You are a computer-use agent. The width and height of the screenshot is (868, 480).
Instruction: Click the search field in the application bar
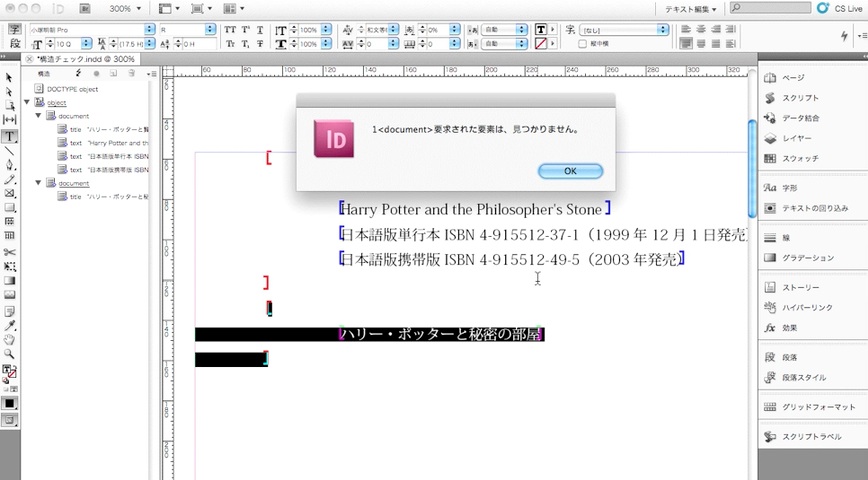pos(770,8)
